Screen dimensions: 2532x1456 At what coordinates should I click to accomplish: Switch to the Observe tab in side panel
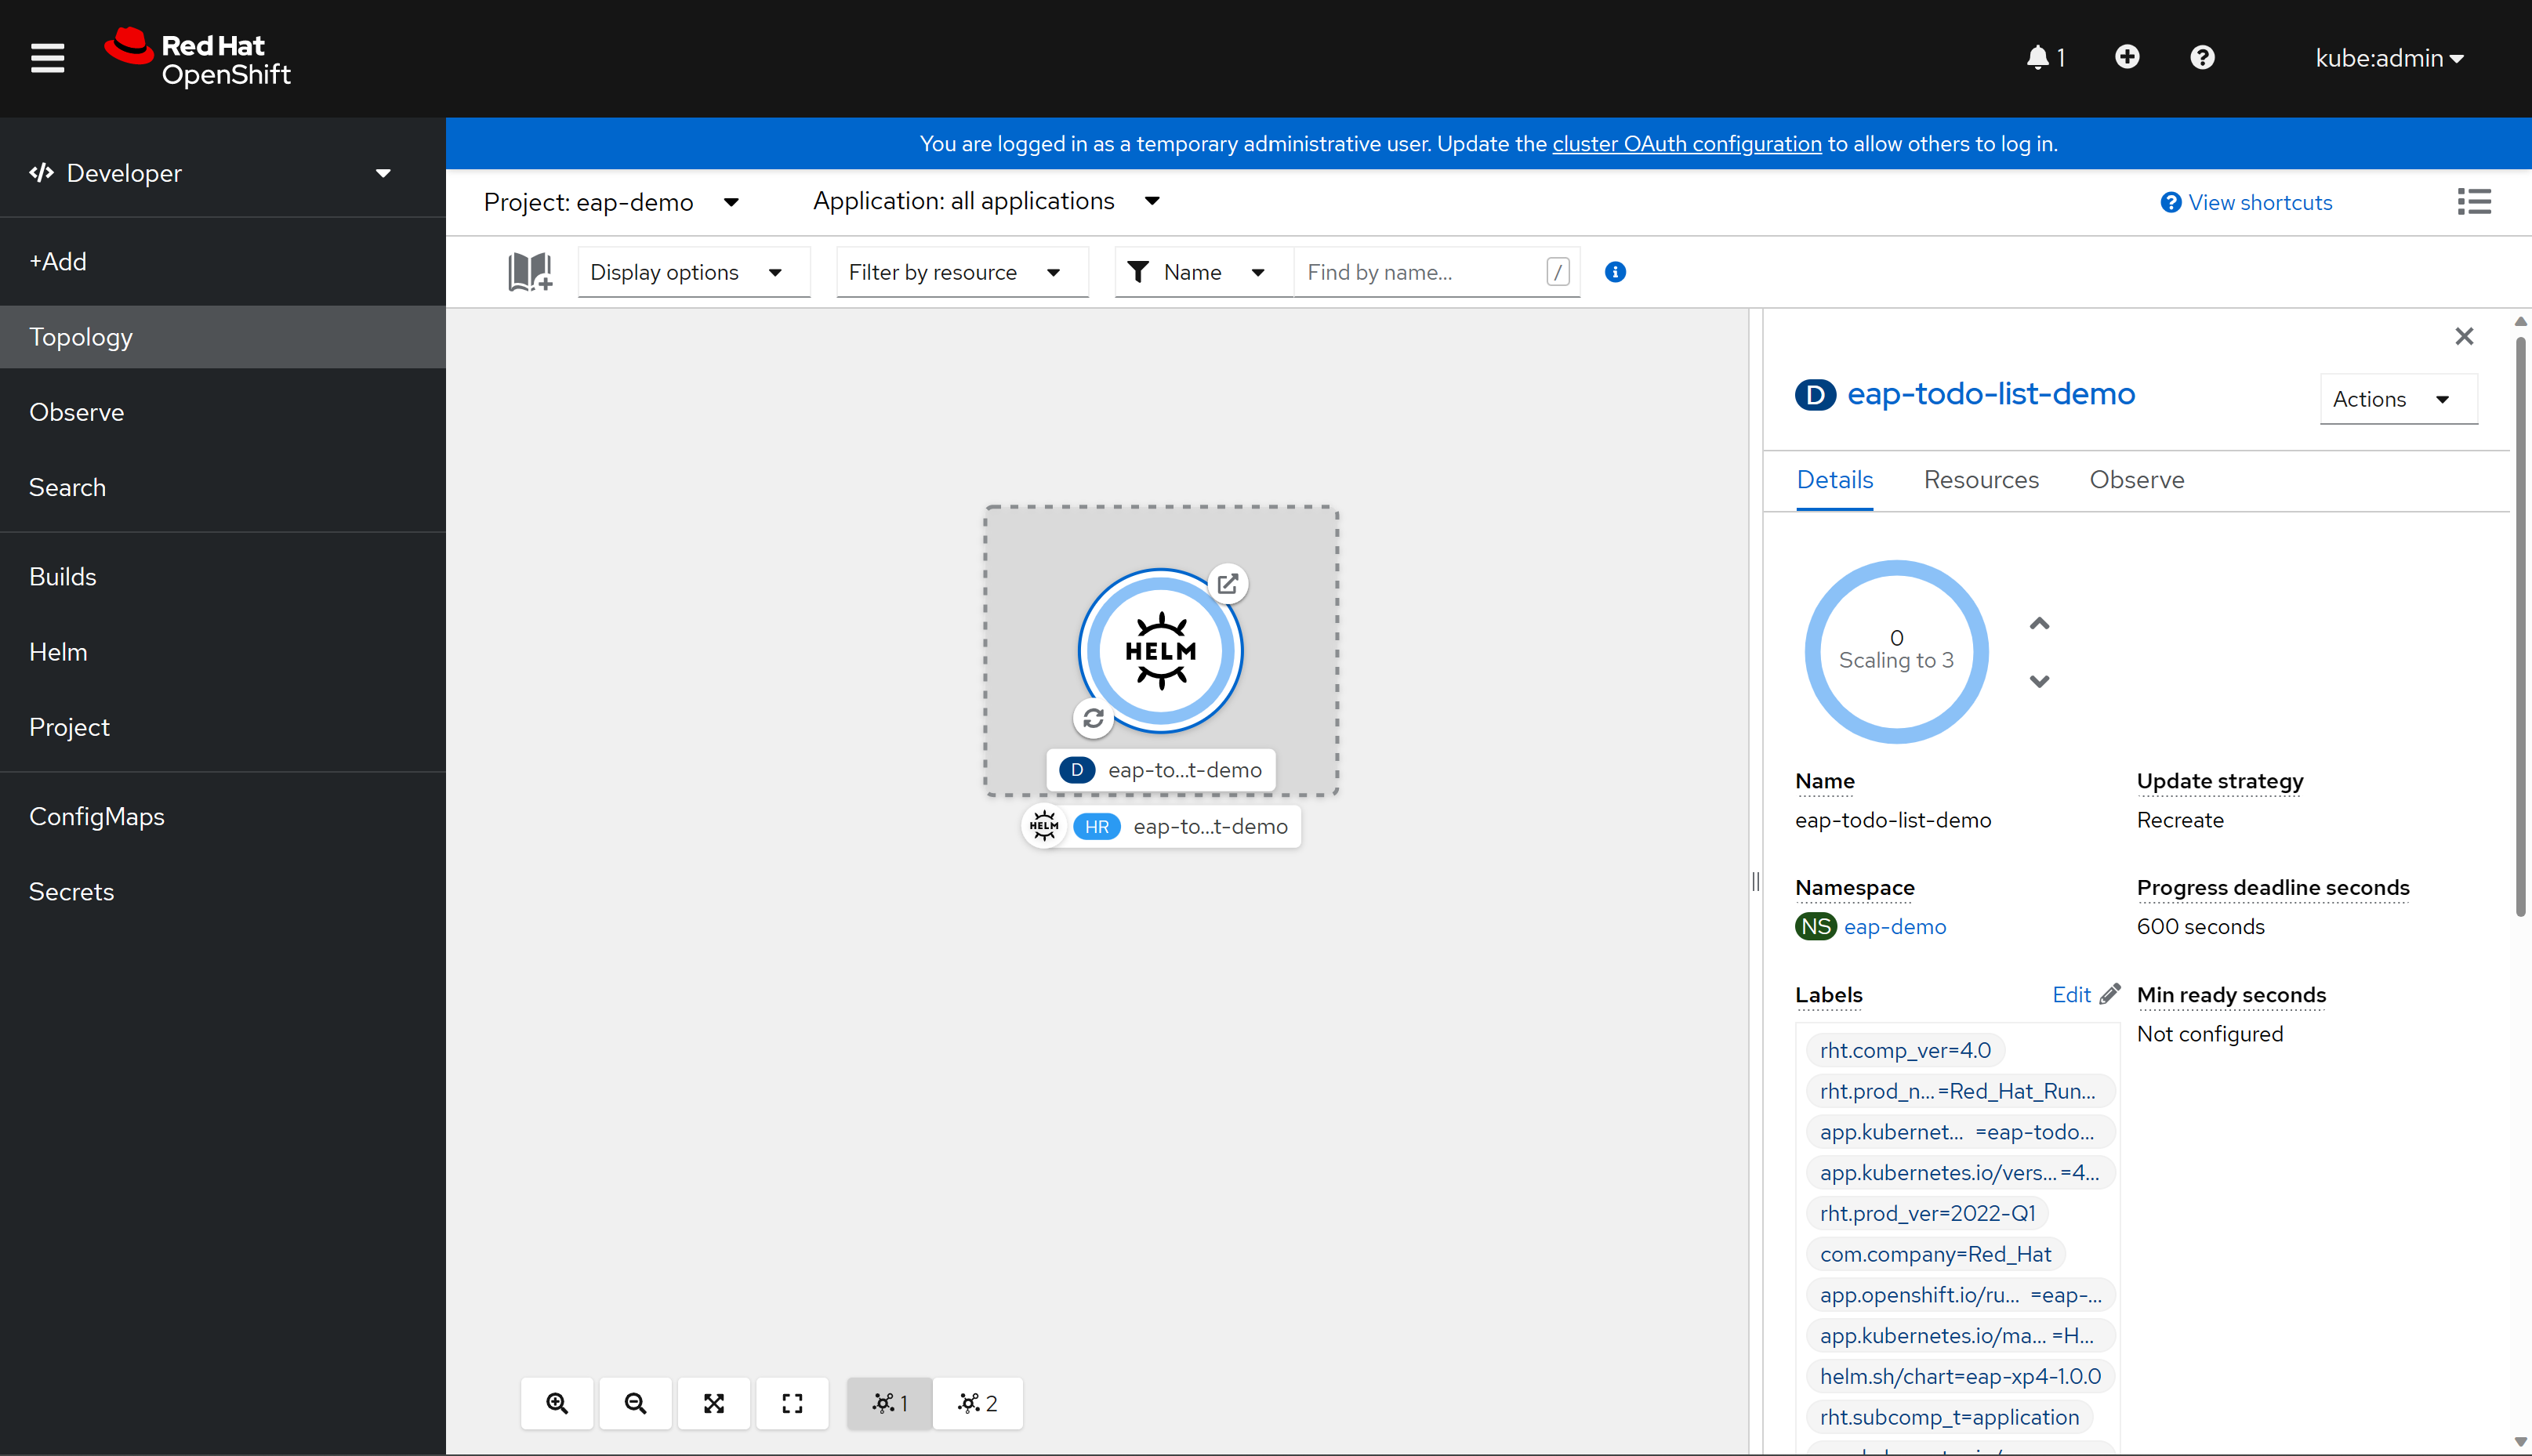[x=2135, y=480]
